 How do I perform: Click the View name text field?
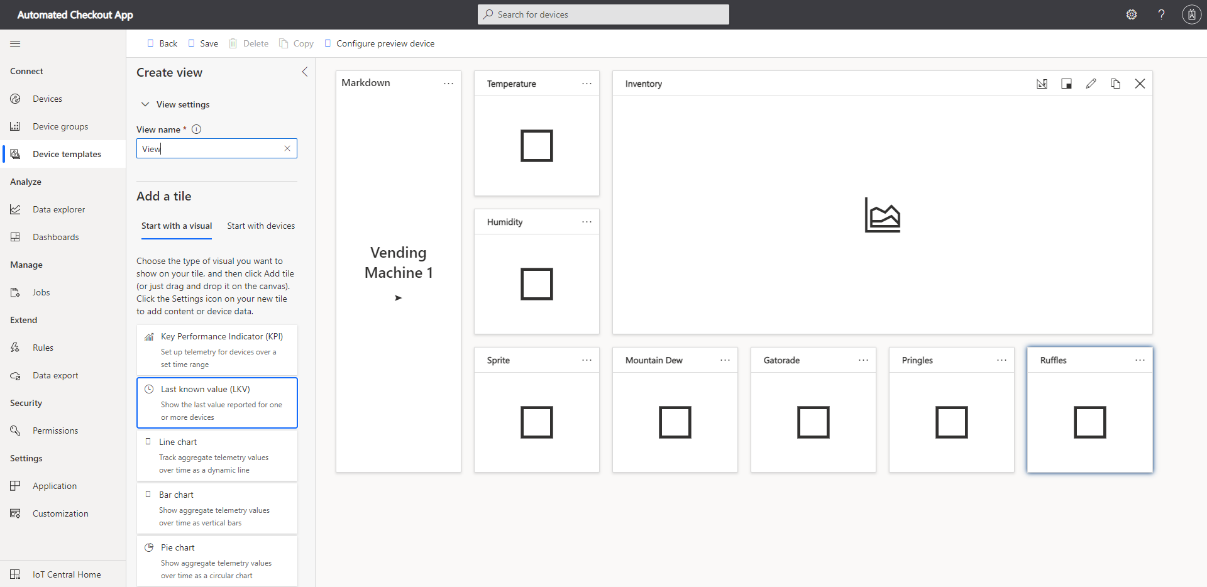(x=217, y=148)
